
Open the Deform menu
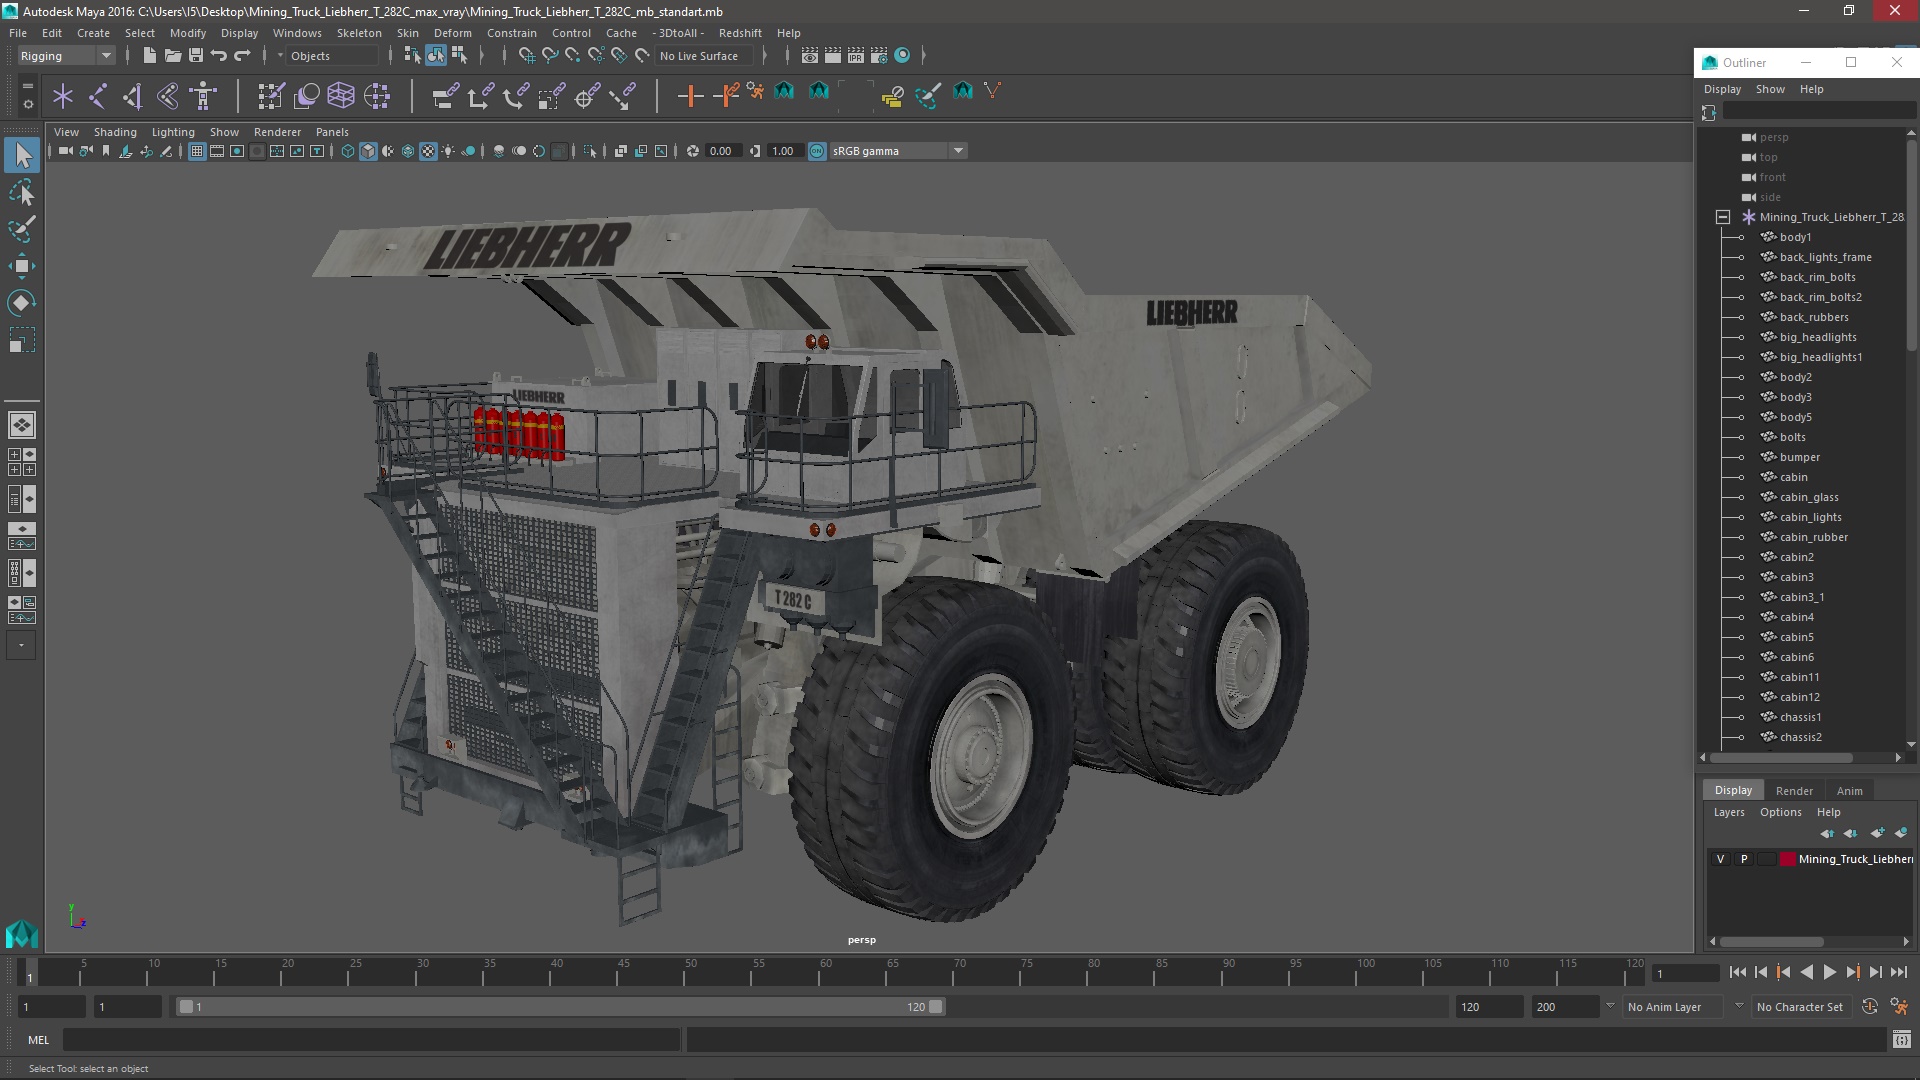click(x=452, y=33)
